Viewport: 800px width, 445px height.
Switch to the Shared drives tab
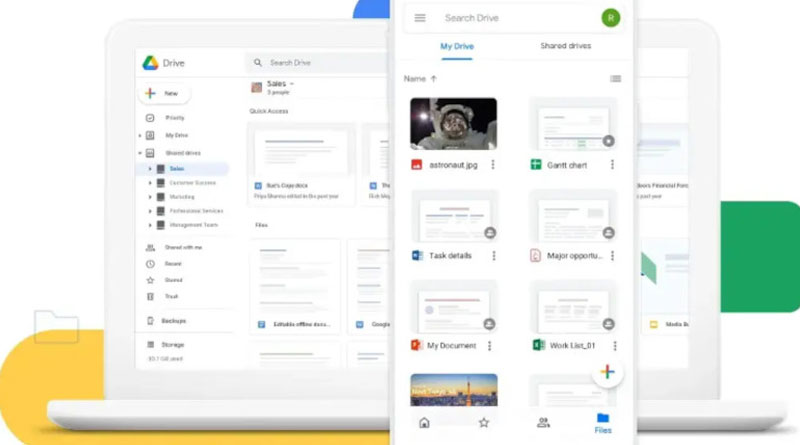tap(565, 46)
